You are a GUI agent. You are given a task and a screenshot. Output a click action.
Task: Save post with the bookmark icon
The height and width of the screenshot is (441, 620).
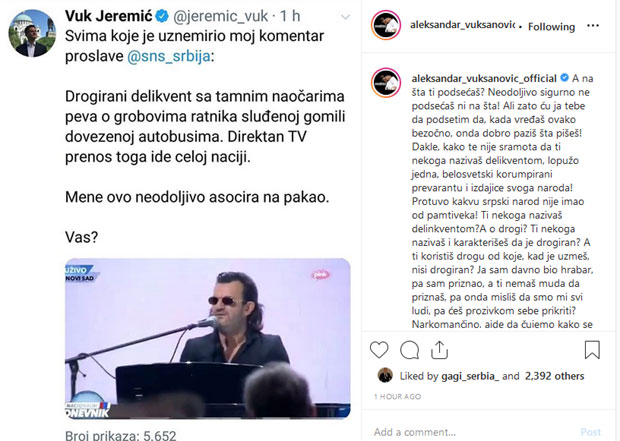pyautogui.click(x=592, y=350)
